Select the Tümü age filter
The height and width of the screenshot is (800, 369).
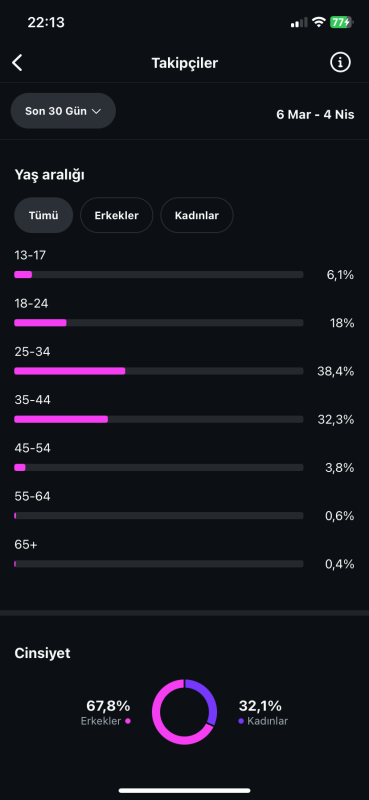click(x=43, y=215)
